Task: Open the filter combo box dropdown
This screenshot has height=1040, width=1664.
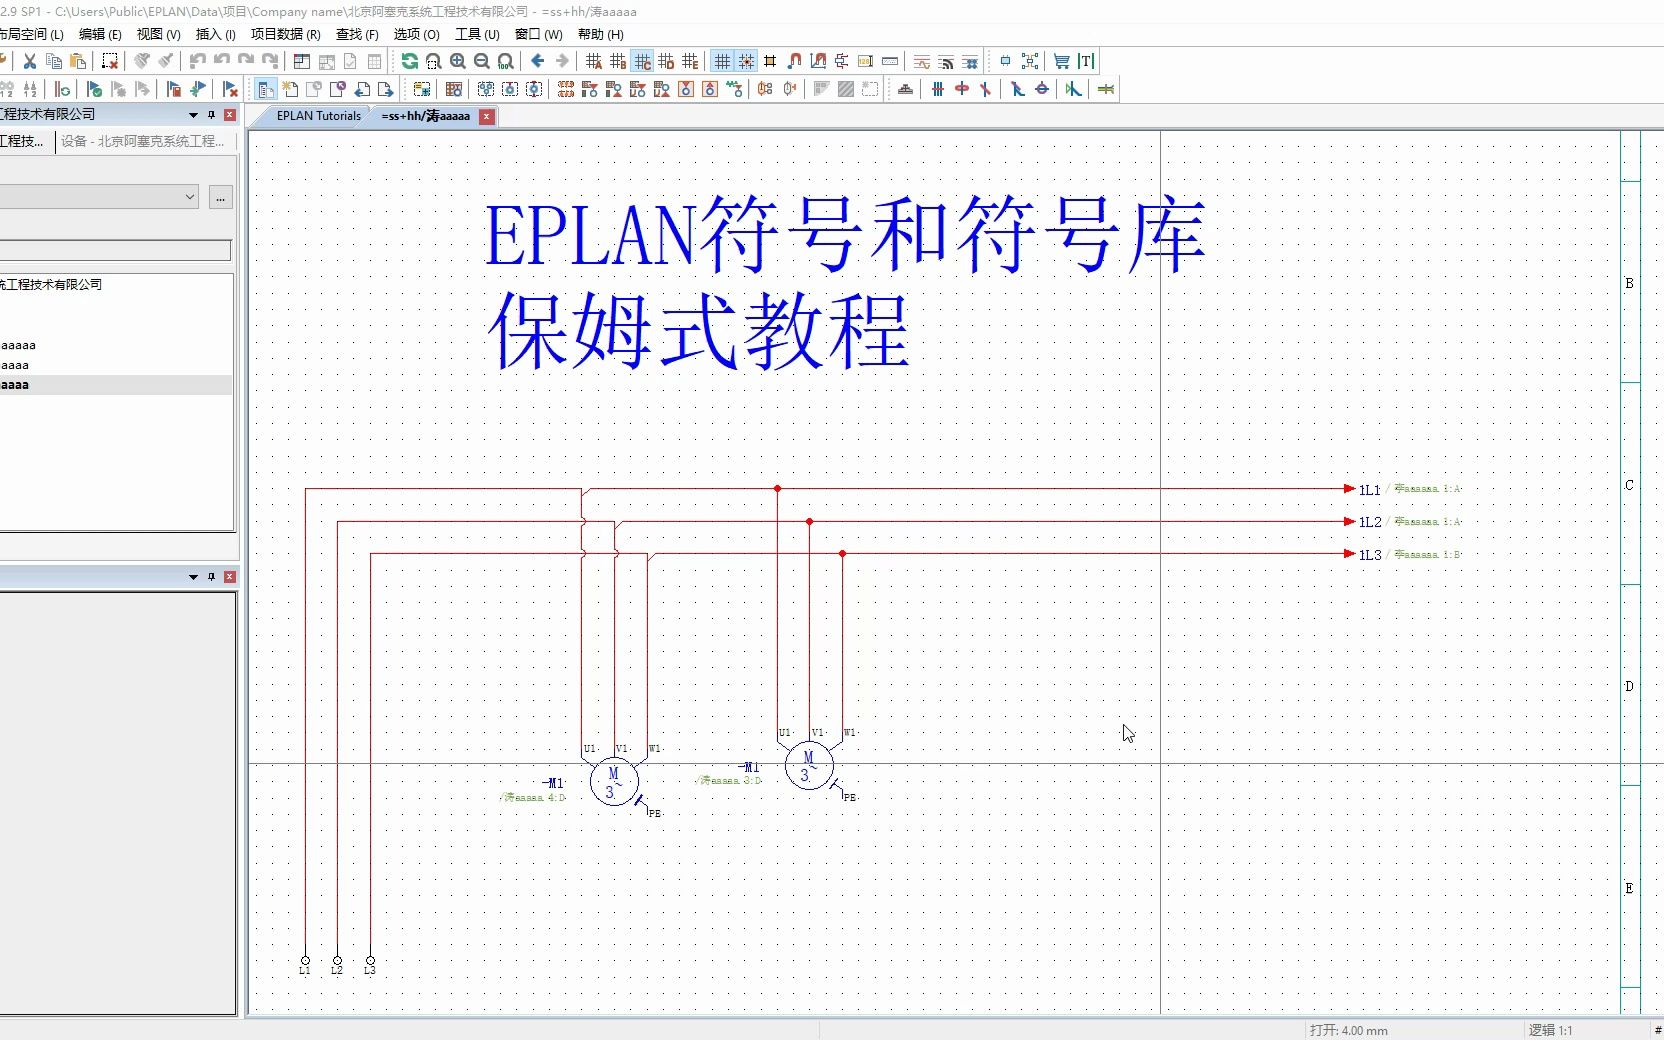Action: click(x=190, y=196)
